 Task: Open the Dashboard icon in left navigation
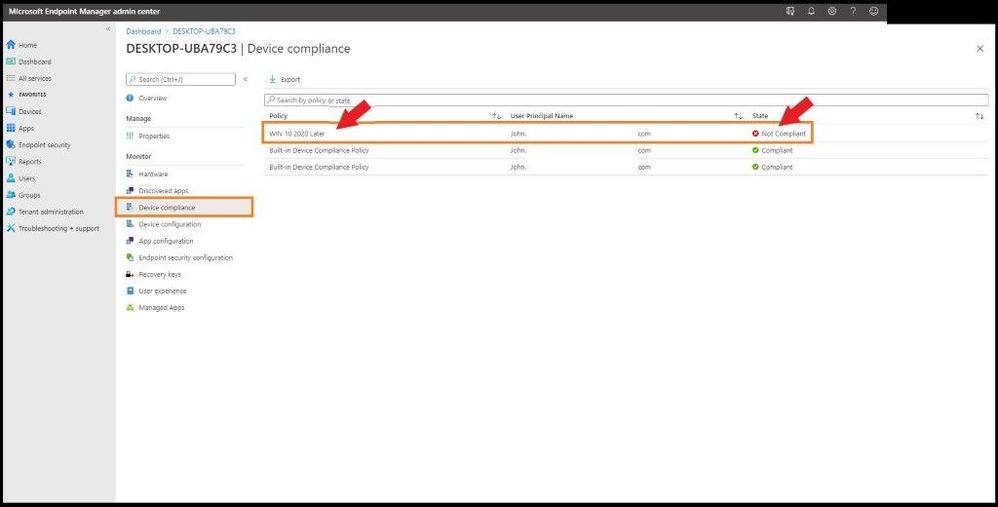[11, 62]
